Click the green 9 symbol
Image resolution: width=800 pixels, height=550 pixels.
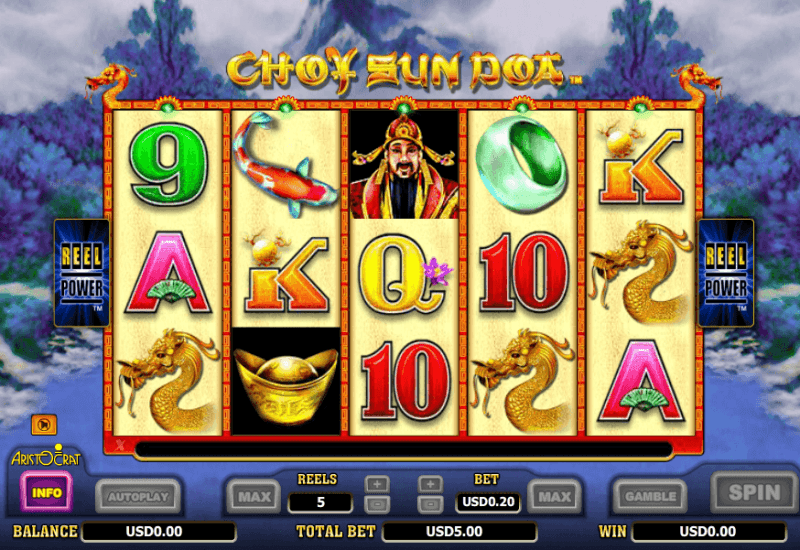(169, 164)
